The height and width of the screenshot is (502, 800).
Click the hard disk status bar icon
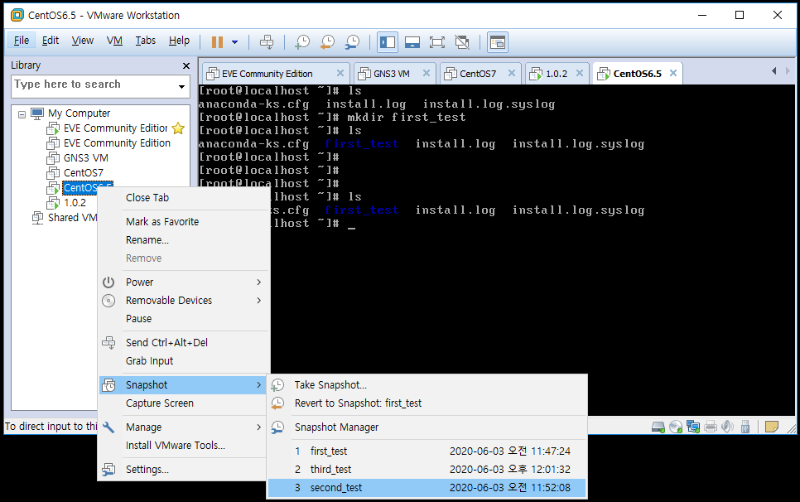pyautogui.click(x=658, y=426)
